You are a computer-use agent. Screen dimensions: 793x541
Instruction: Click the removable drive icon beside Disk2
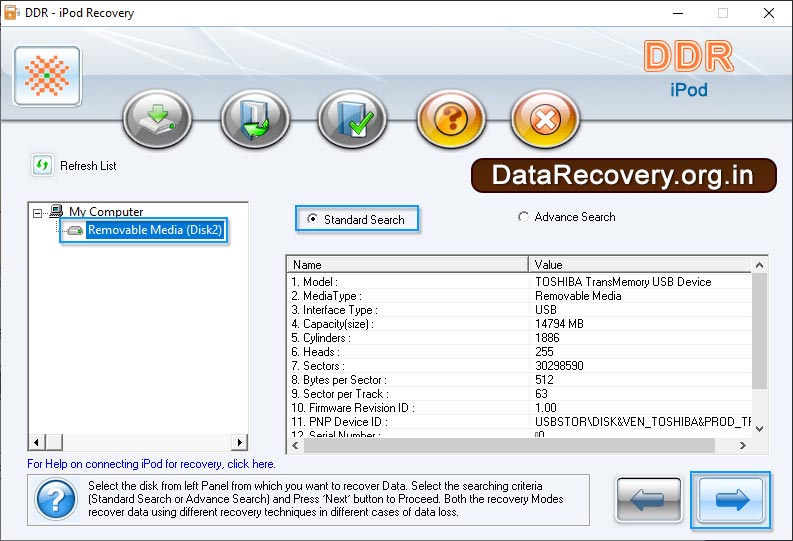75,231
